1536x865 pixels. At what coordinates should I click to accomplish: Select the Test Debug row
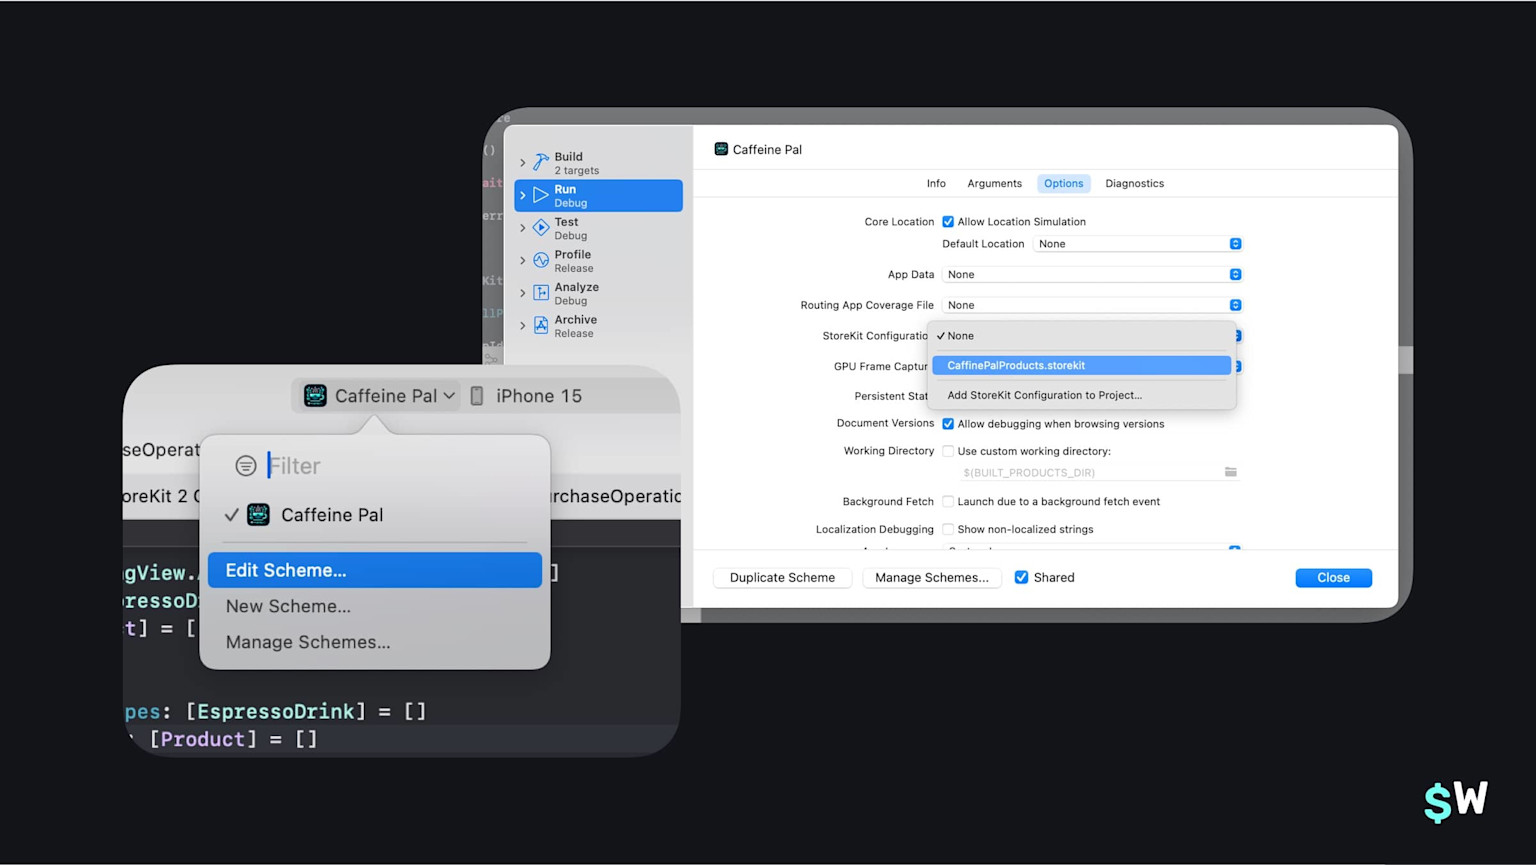[598, 228]
